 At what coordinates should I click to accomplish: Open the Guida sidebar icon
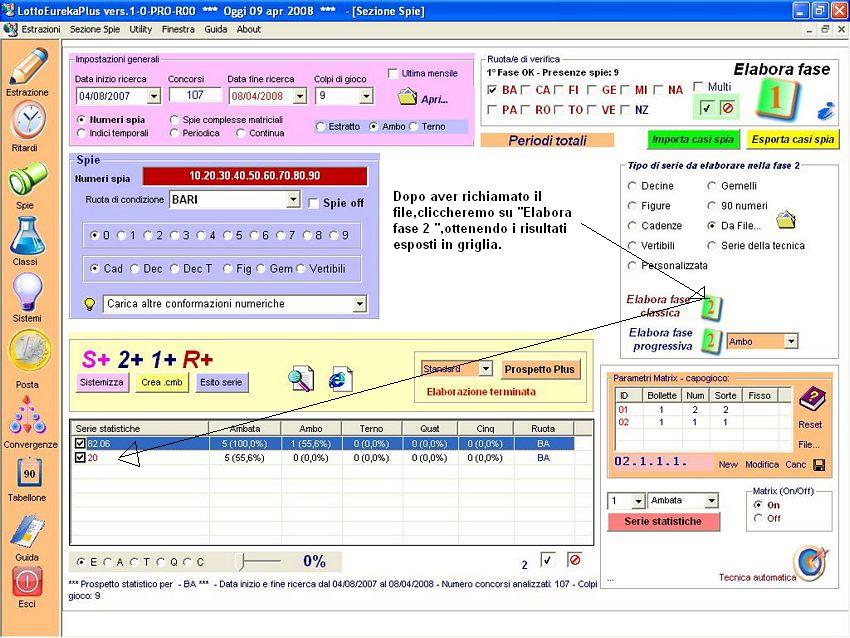tap(27, 531)
